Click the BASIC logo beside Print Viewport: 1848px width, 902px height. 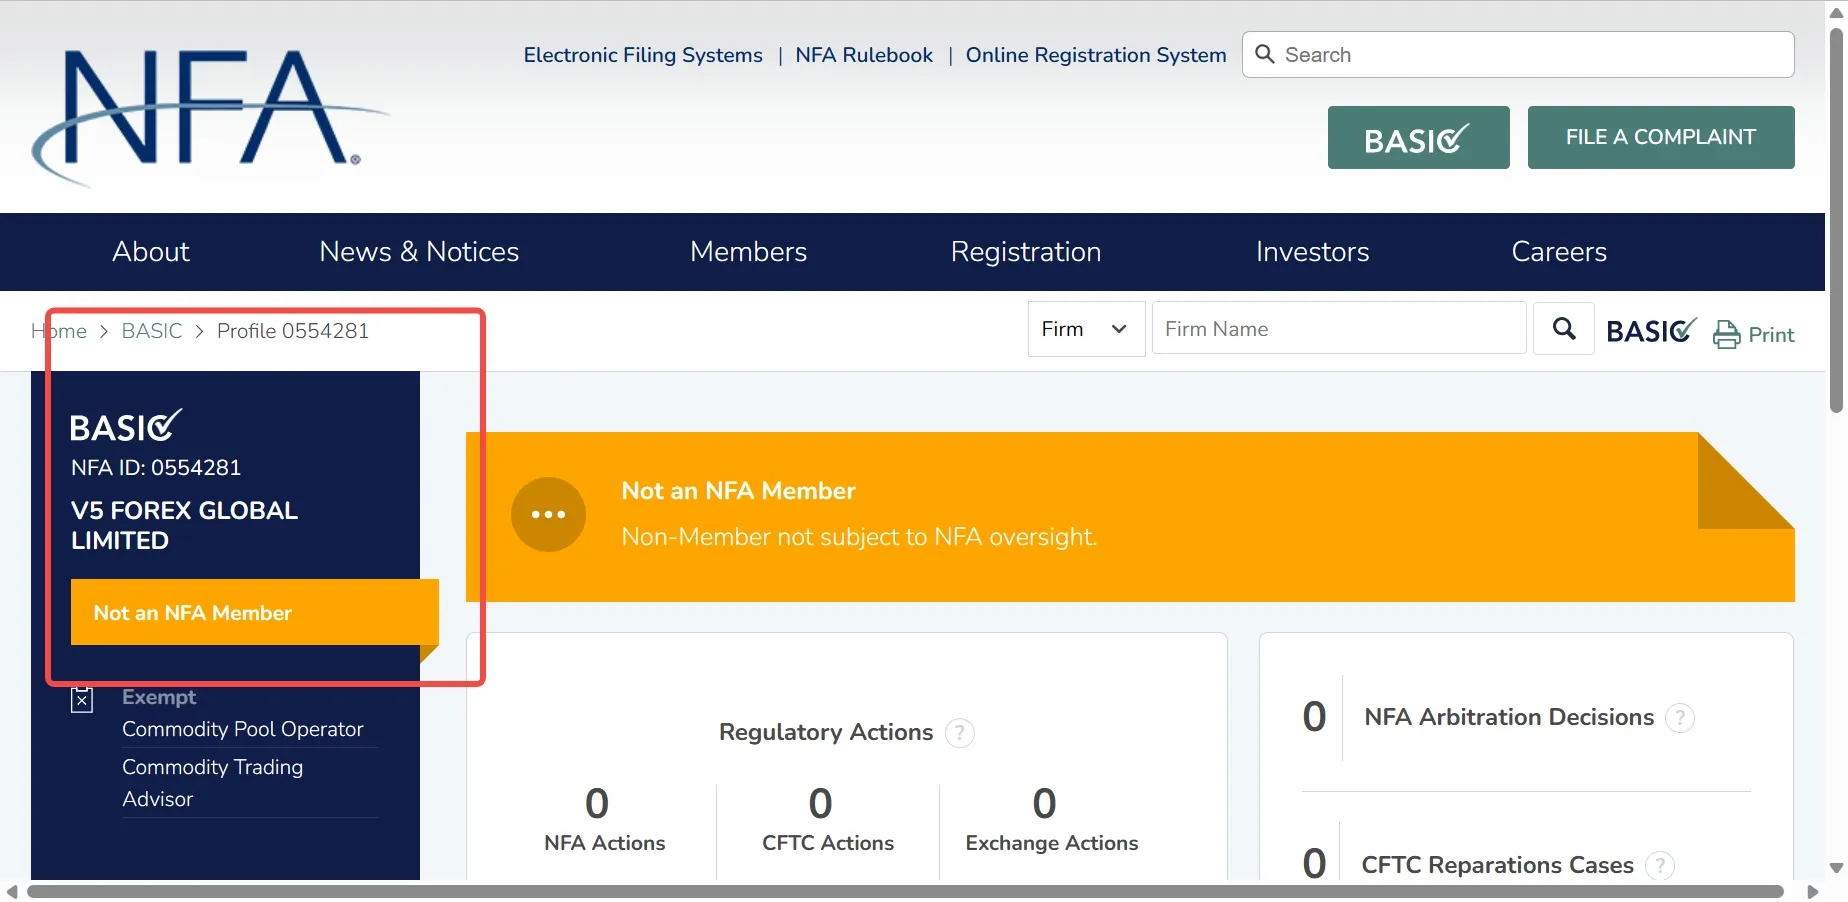1652,330
